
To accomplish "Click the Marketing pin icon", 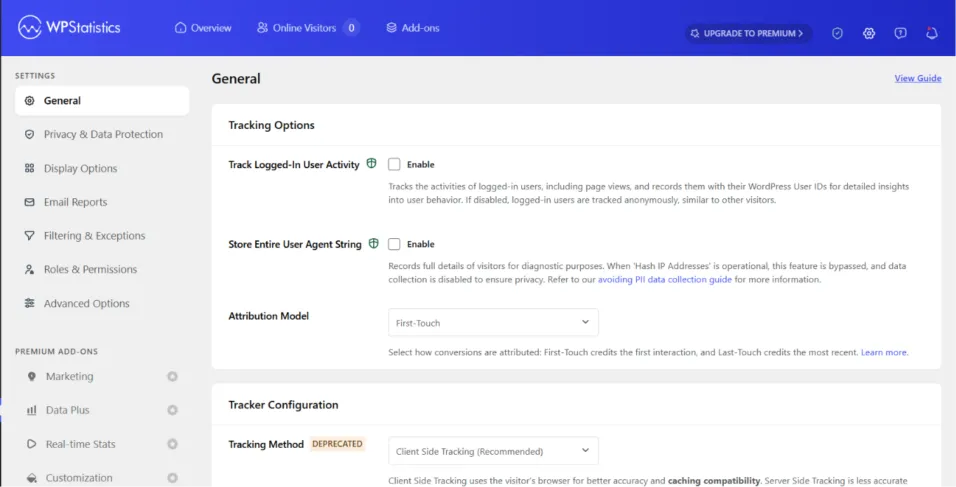I will tap(32, 376).
